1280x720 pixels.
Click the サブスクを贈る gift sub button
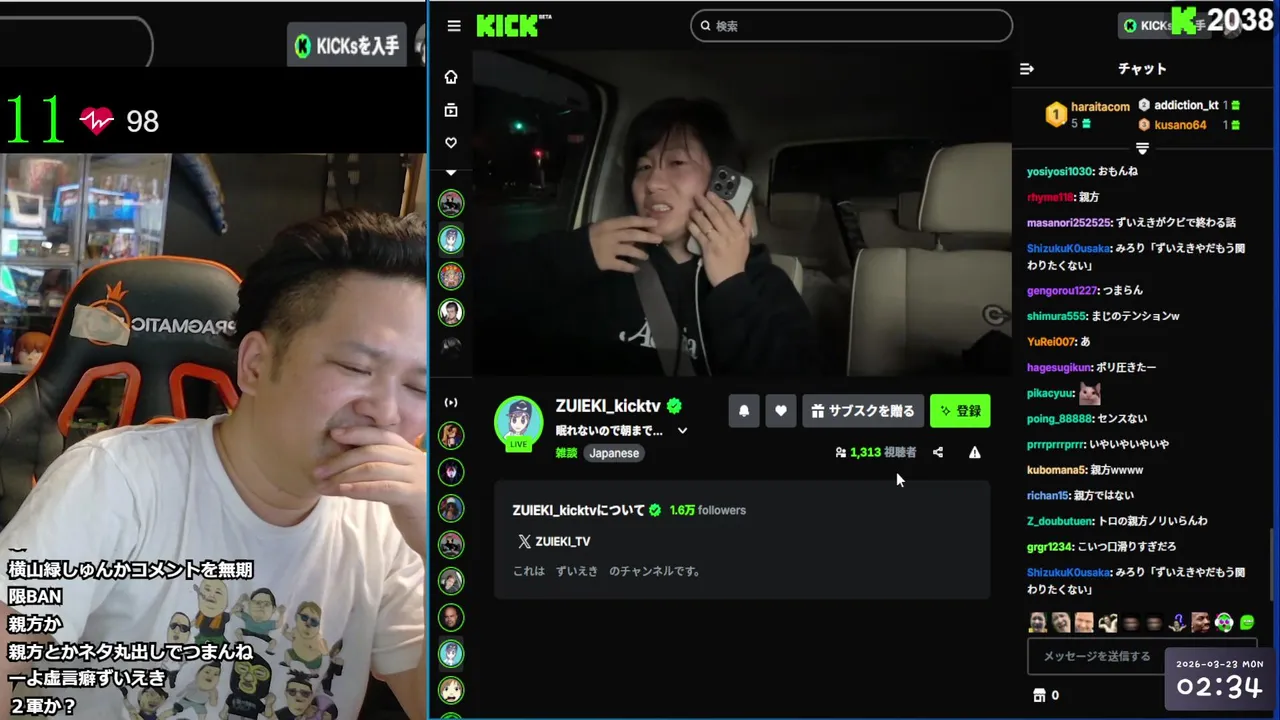(x=863, y=411)
